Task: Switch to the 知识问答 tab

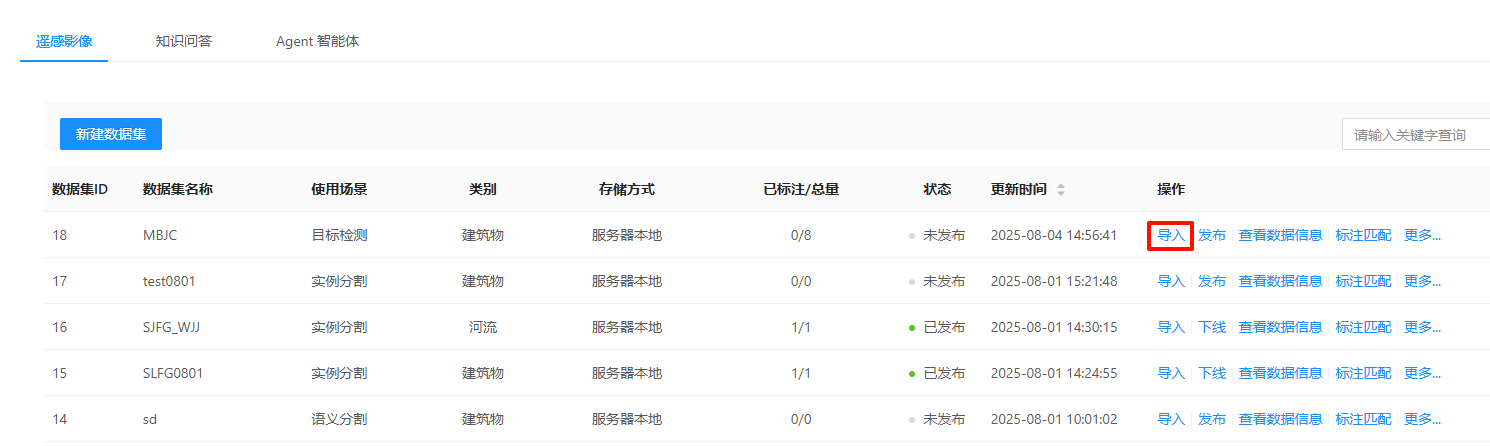Action: [x=184, y=42]
